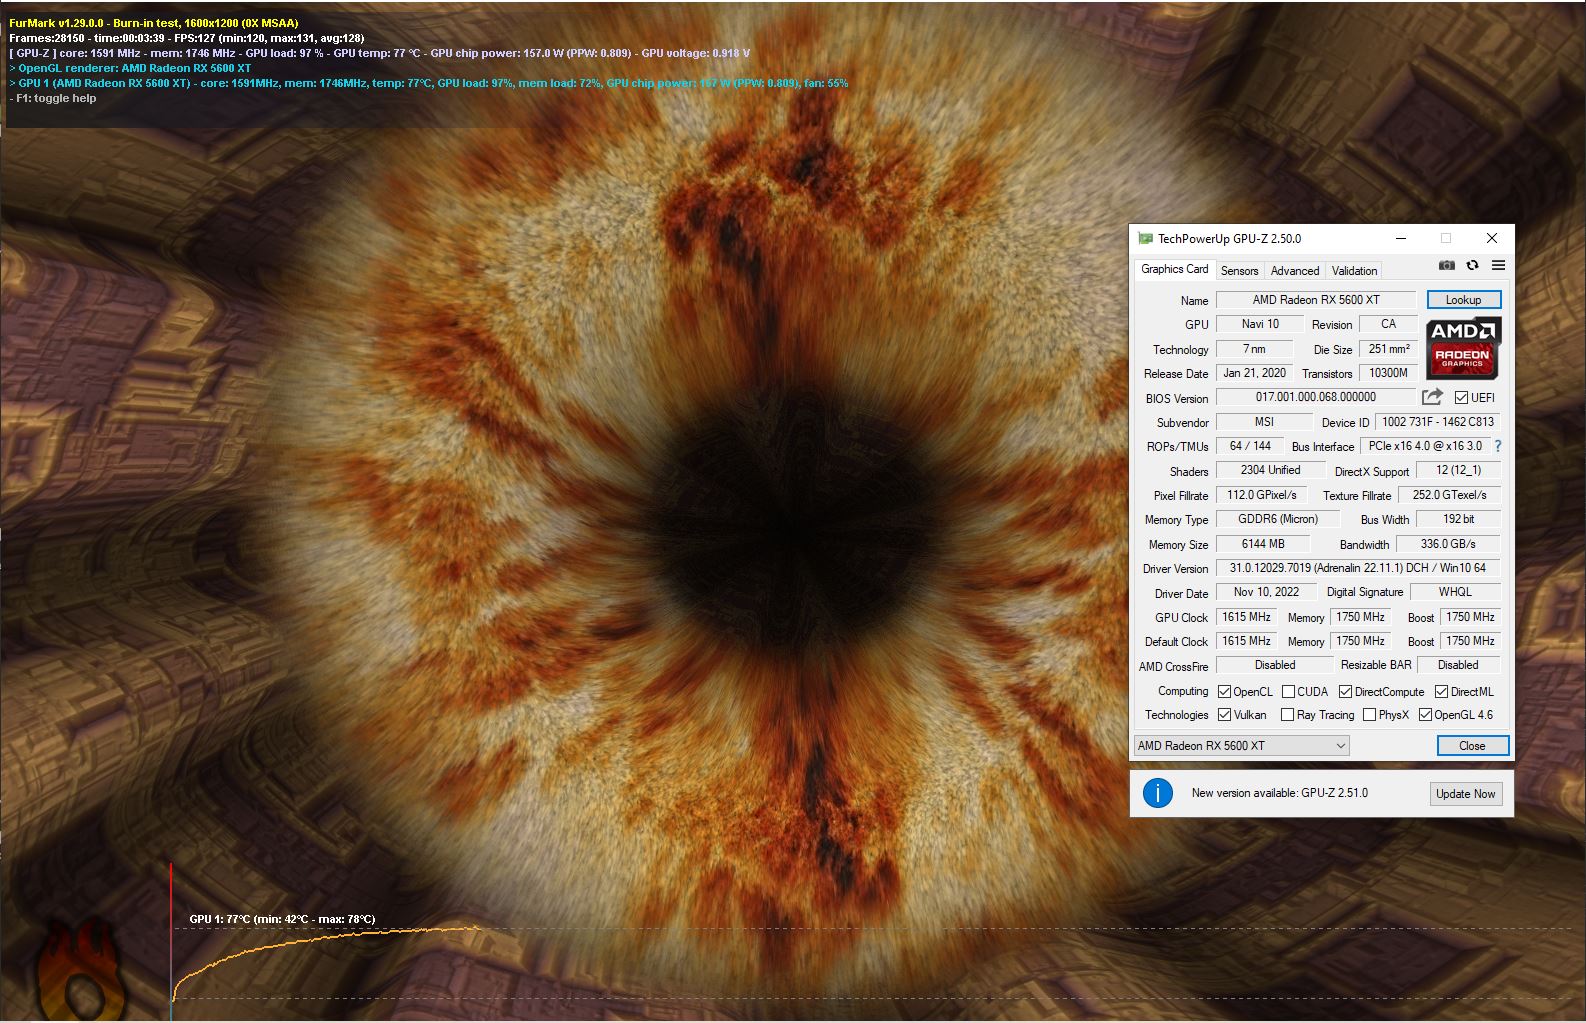Click the GPU-Z screenshot camera icon
This screenshot has width=1586, height=1023.
click(x=1446, y=265)
